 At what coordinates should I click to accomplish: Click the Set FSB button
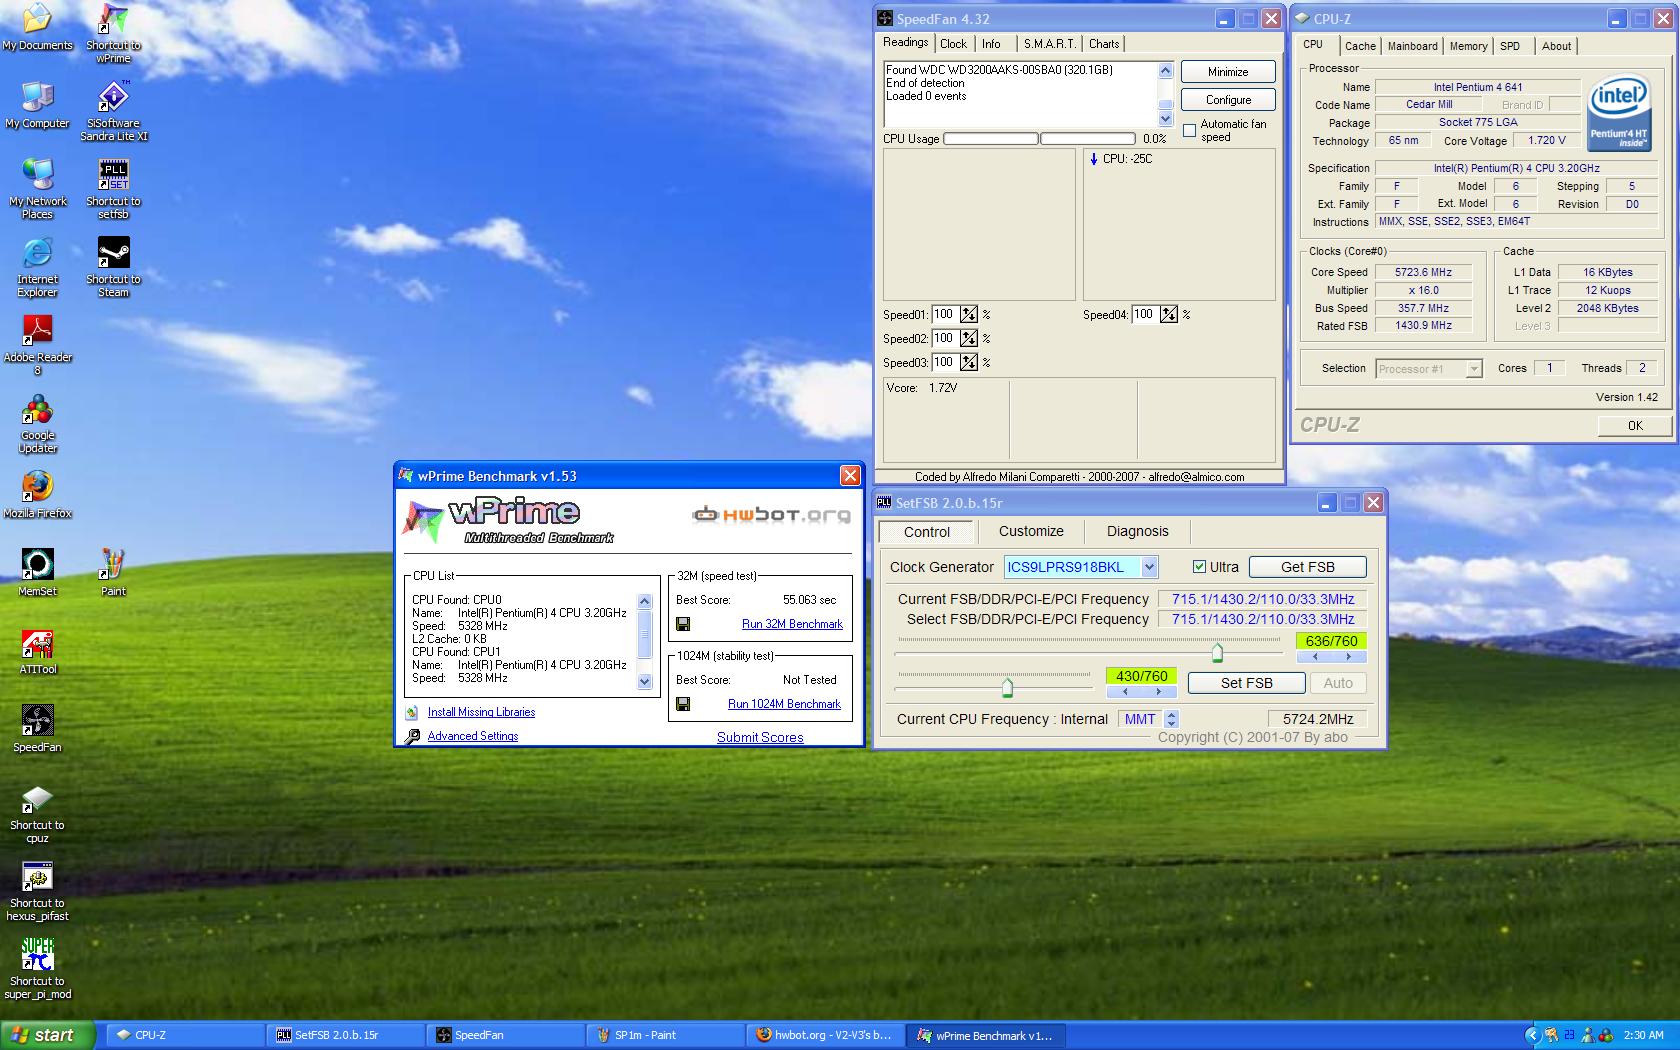pos(1247,683)
